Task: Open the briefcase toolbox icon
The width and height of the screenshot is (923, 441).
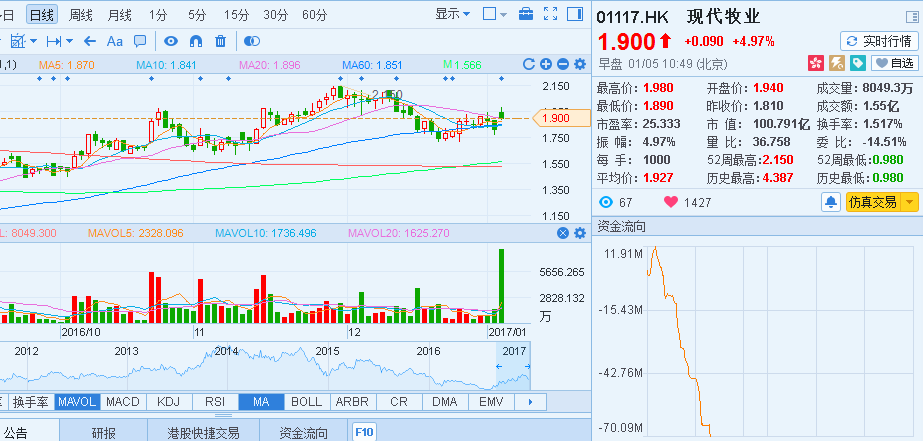Action: click(x=526, y=14)
